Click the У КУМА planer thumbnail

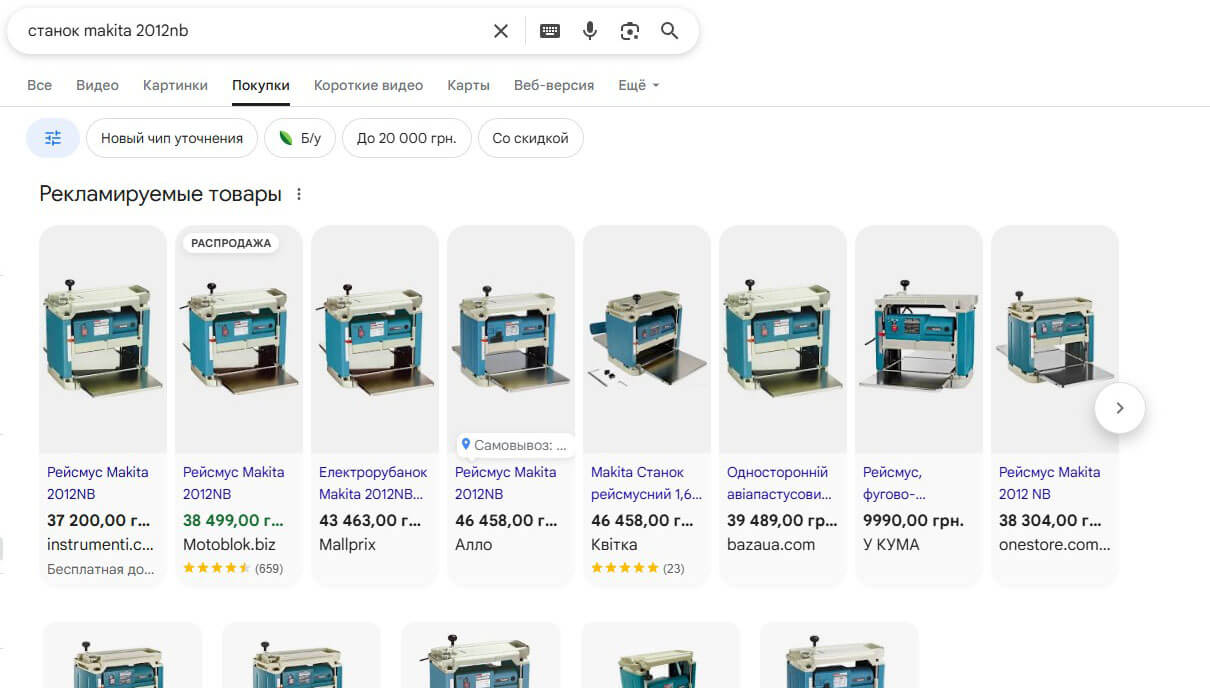[x=918, y=340]
